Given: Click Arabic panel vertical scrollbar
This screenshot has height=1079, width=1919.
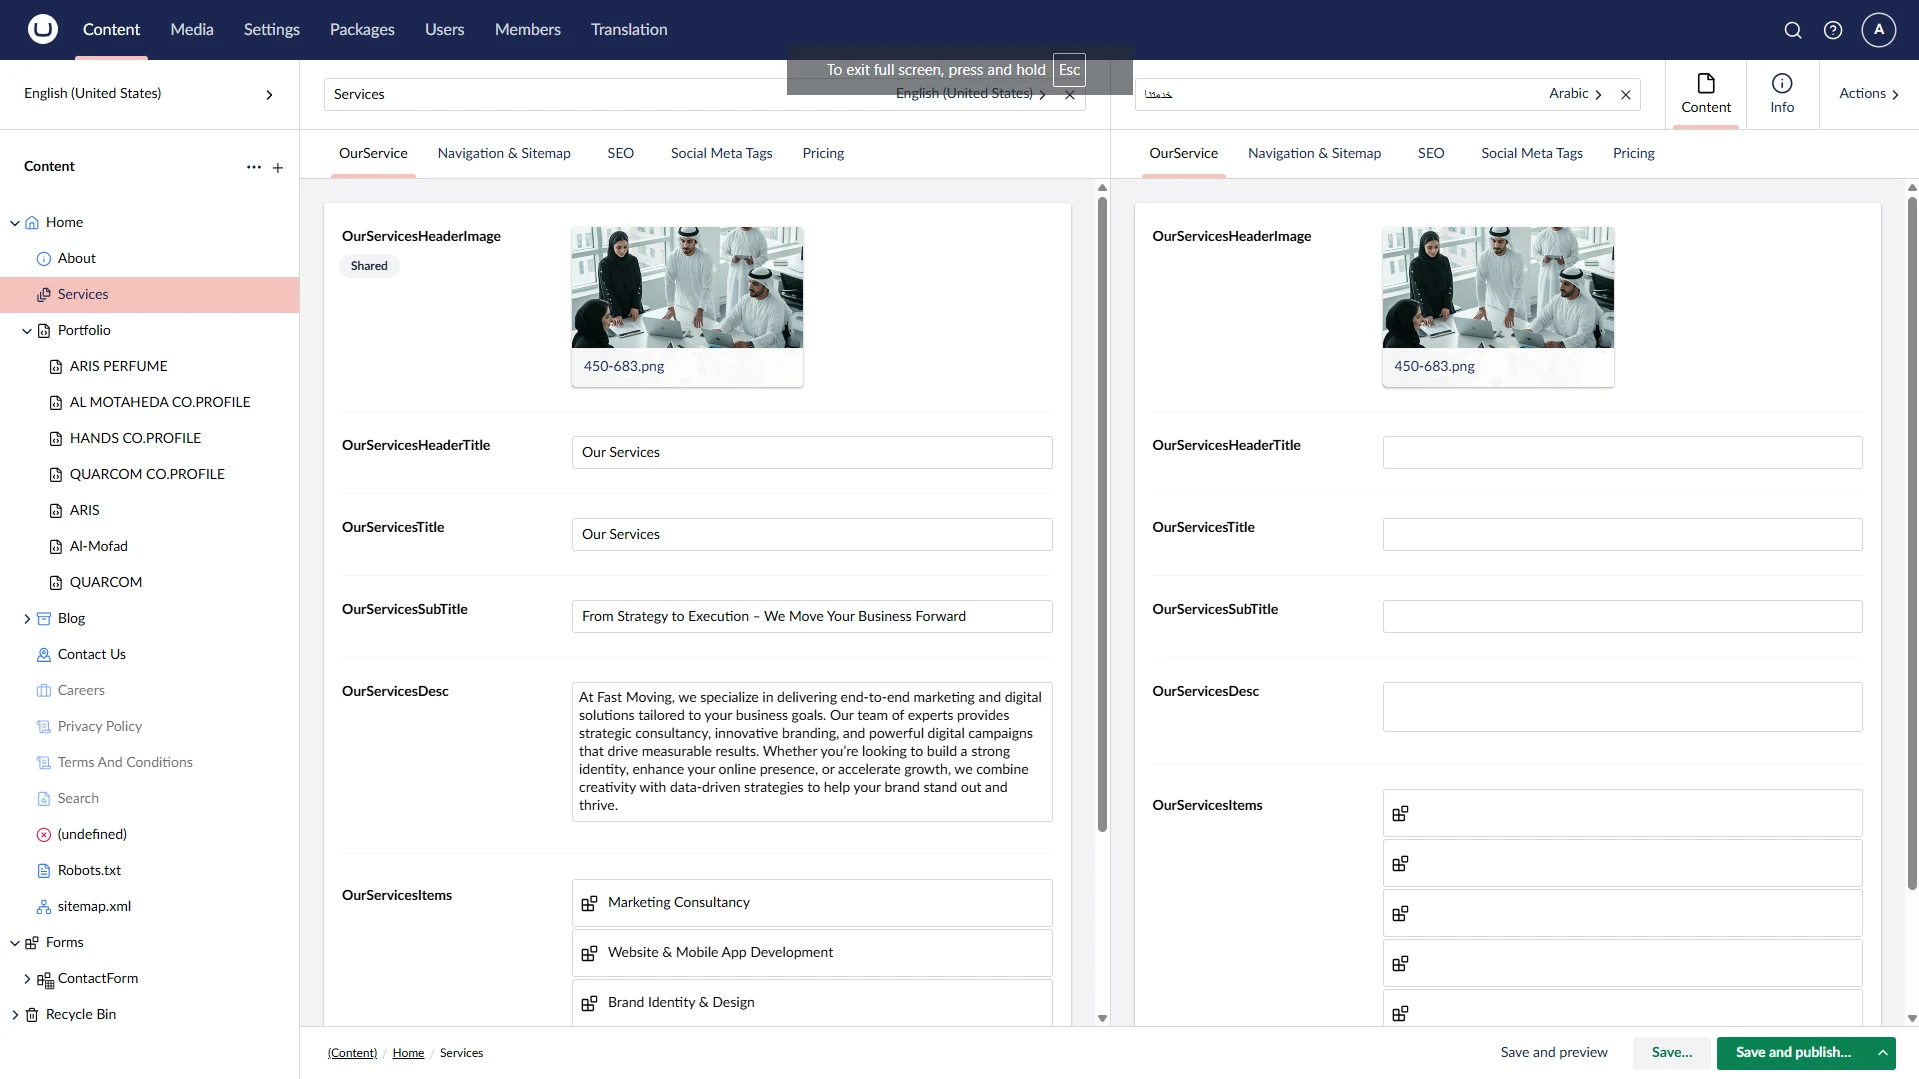Looking at the screenshot, I should (1912, 543).
